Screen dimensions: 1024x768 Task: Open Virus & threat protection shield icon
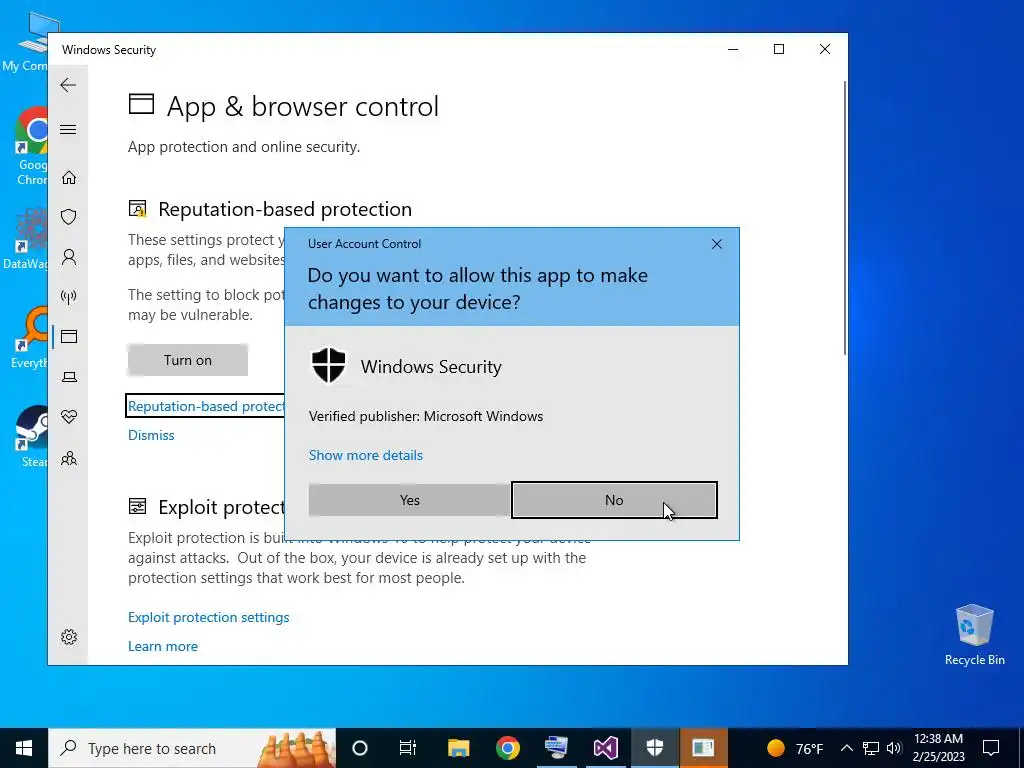coord(69,217)
